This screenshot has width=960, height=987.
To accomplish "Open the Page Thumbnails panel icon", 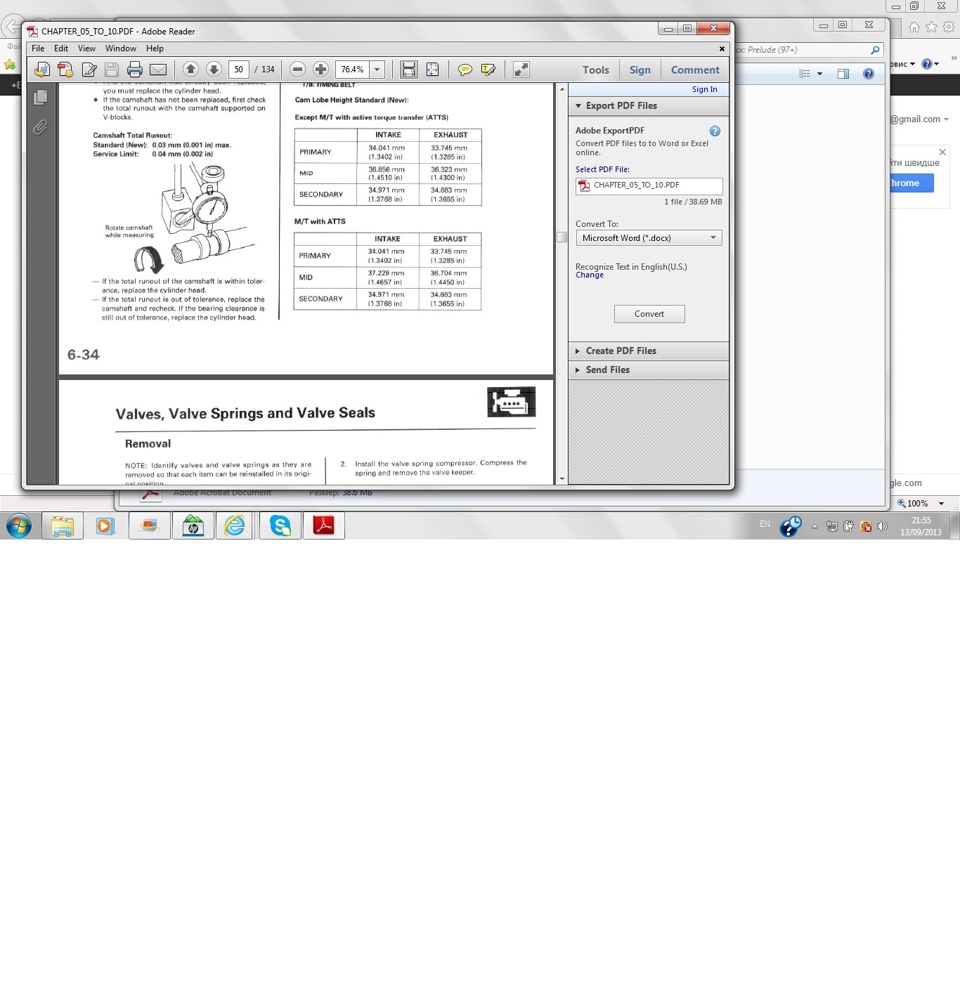I will pyautogui.click(x=40, y=98).
